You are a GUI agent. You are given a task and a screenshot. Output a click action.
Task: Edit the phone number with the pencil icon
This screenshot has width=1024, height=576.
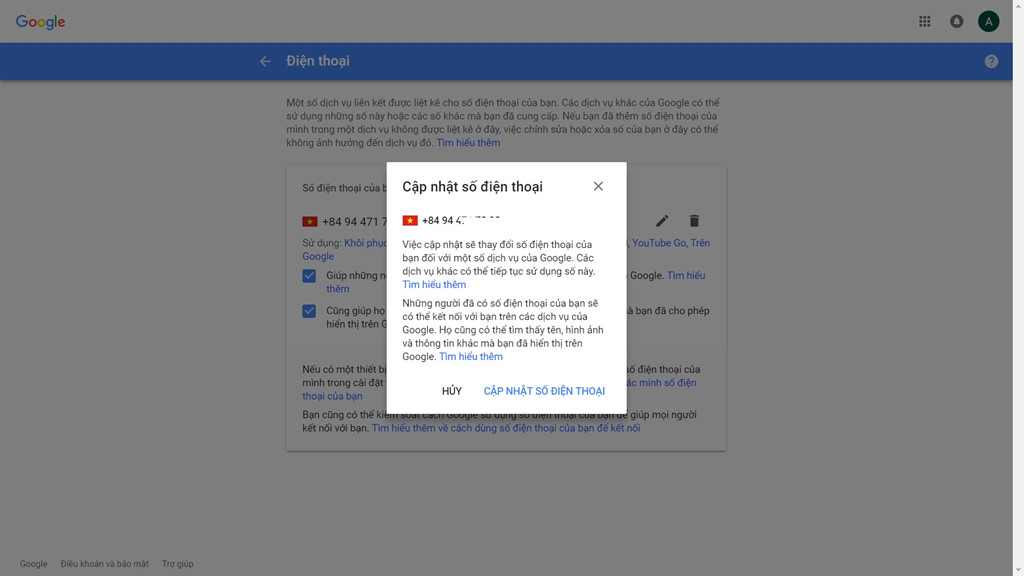(661, 220)
